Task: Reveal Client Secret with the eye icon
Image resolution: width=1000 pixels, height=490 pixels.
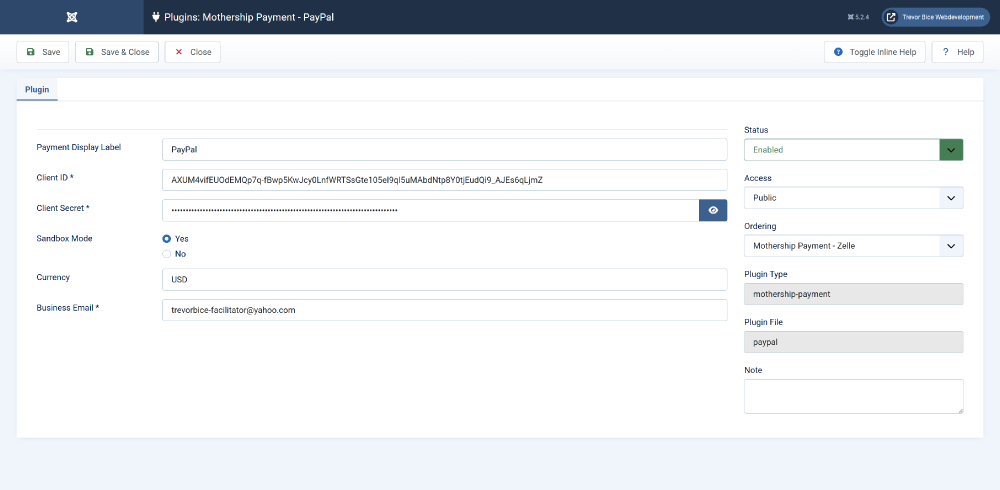Action: tap(713, 211)
